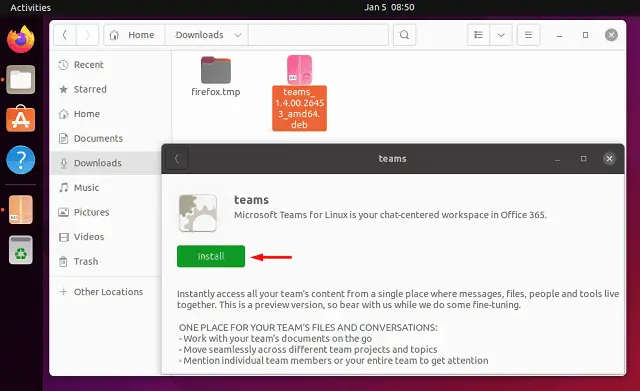Screen dimensions: 640x391
Task: Click 'Mention individual team members' line
Action: (333, 360)
